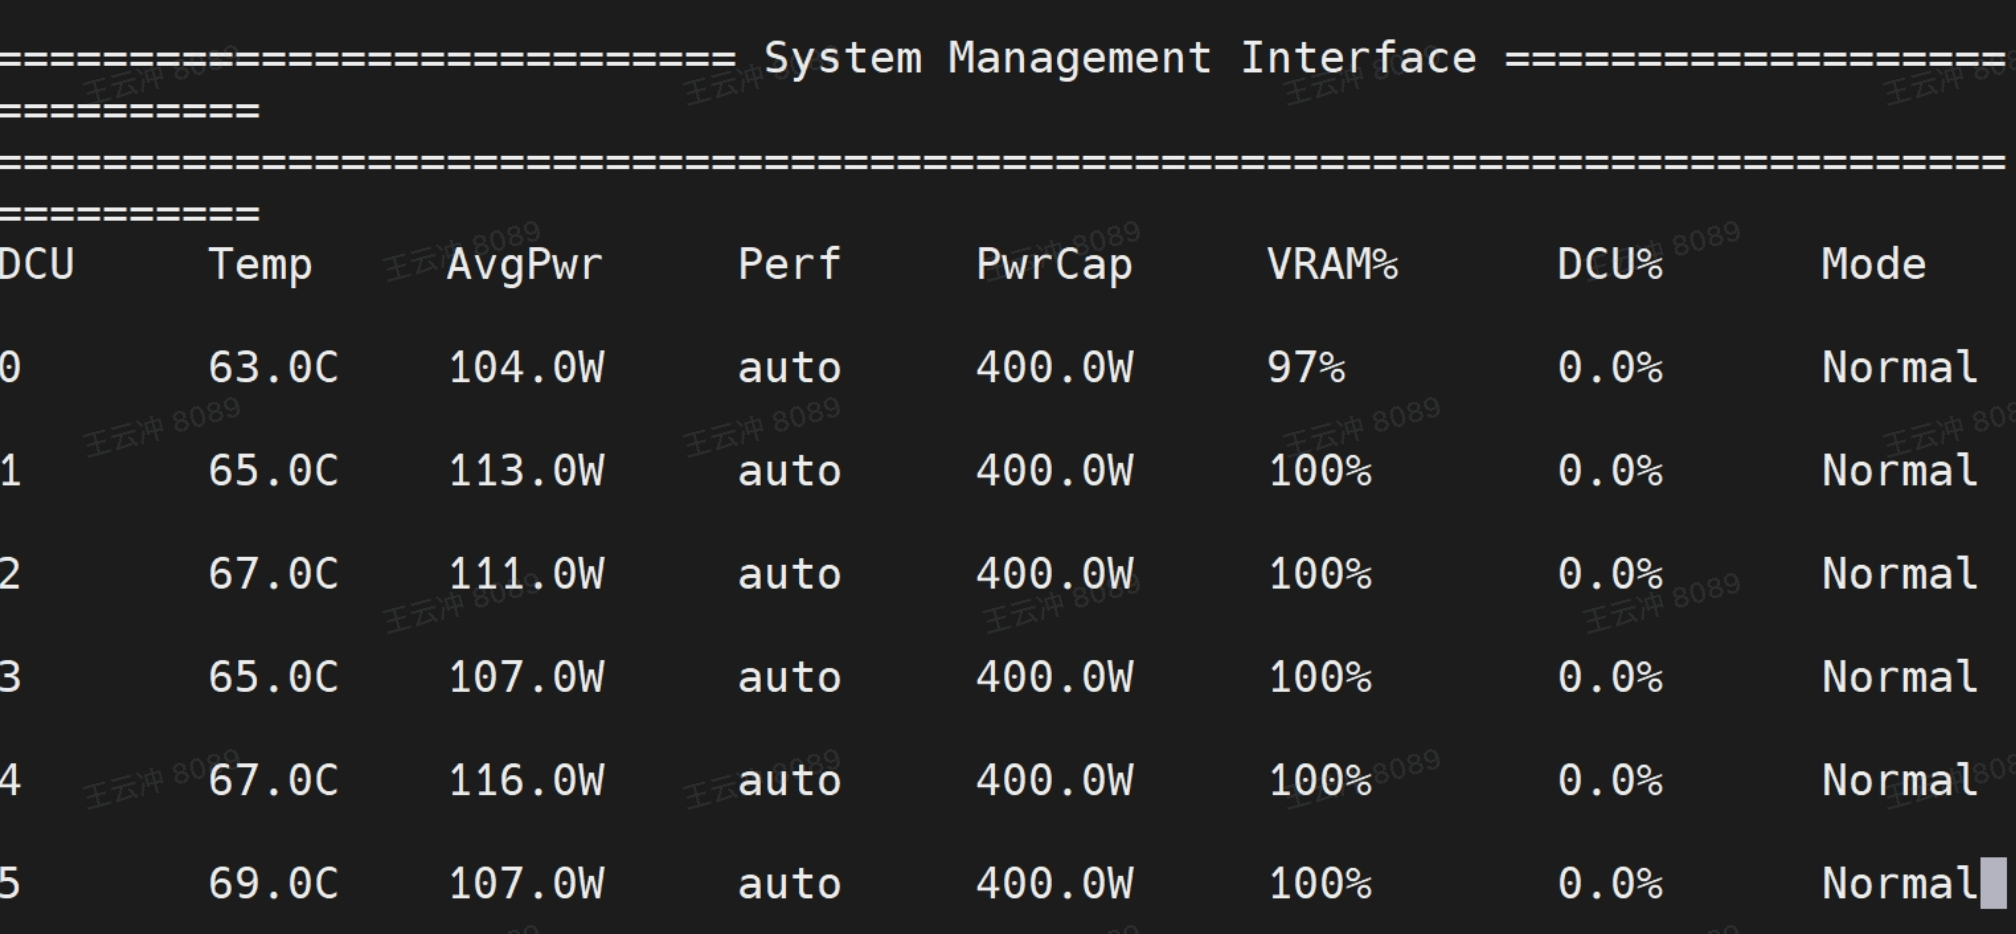Select the temperature value 63.0C
The width and height of the screenshot is (2016, 934).
tap(273, 368)
